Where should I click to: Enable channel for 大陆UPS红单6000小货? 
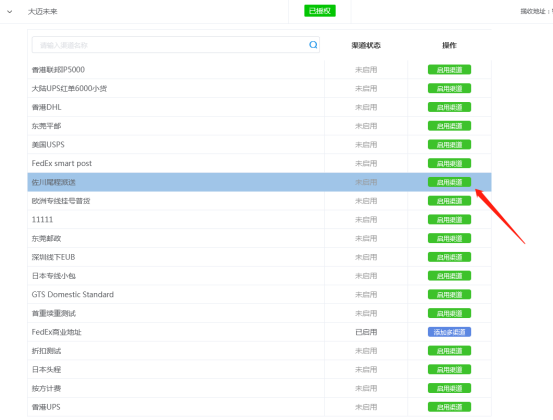[x=449, y=89]
